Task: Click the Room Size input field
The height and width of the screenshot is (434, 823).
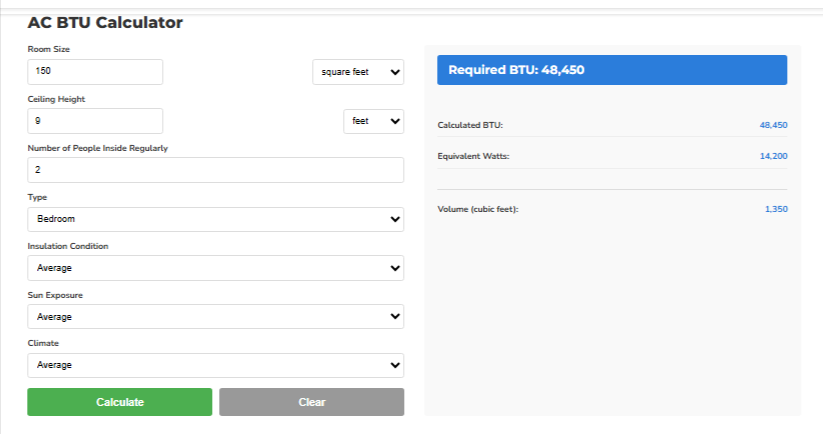Action: point(95,72)
